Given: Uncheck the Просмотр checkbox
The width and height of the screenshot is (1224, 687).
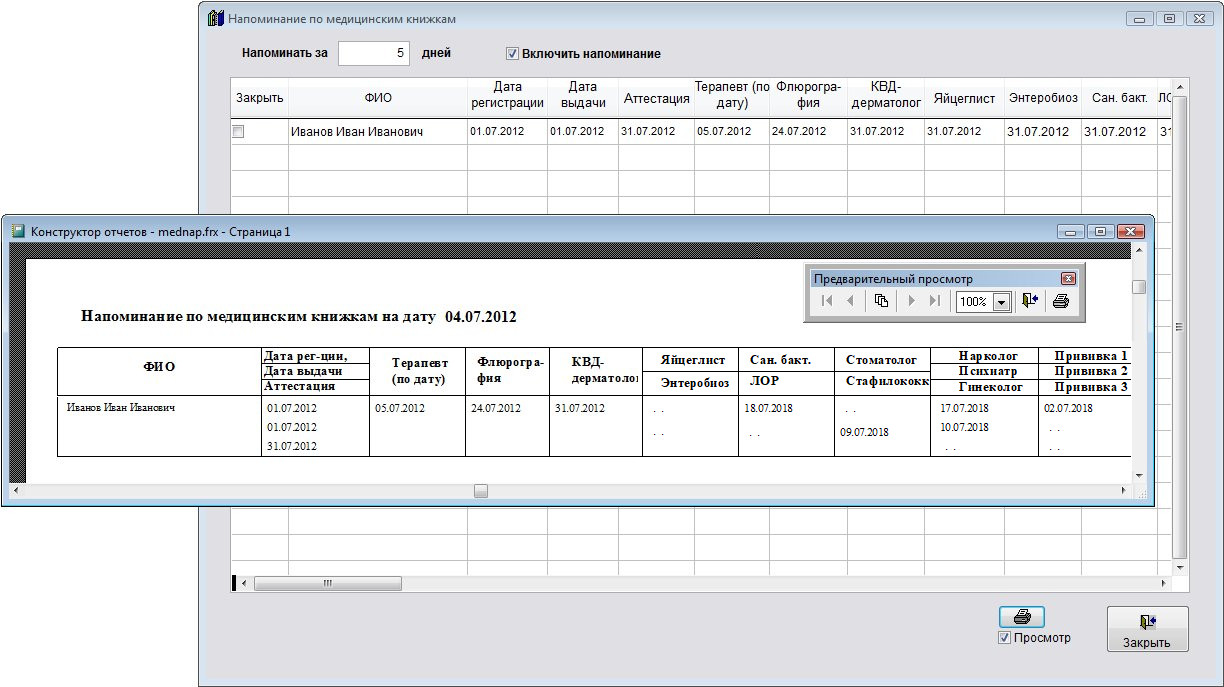Looking at the screenshot, I should [x=1004, y=638].
